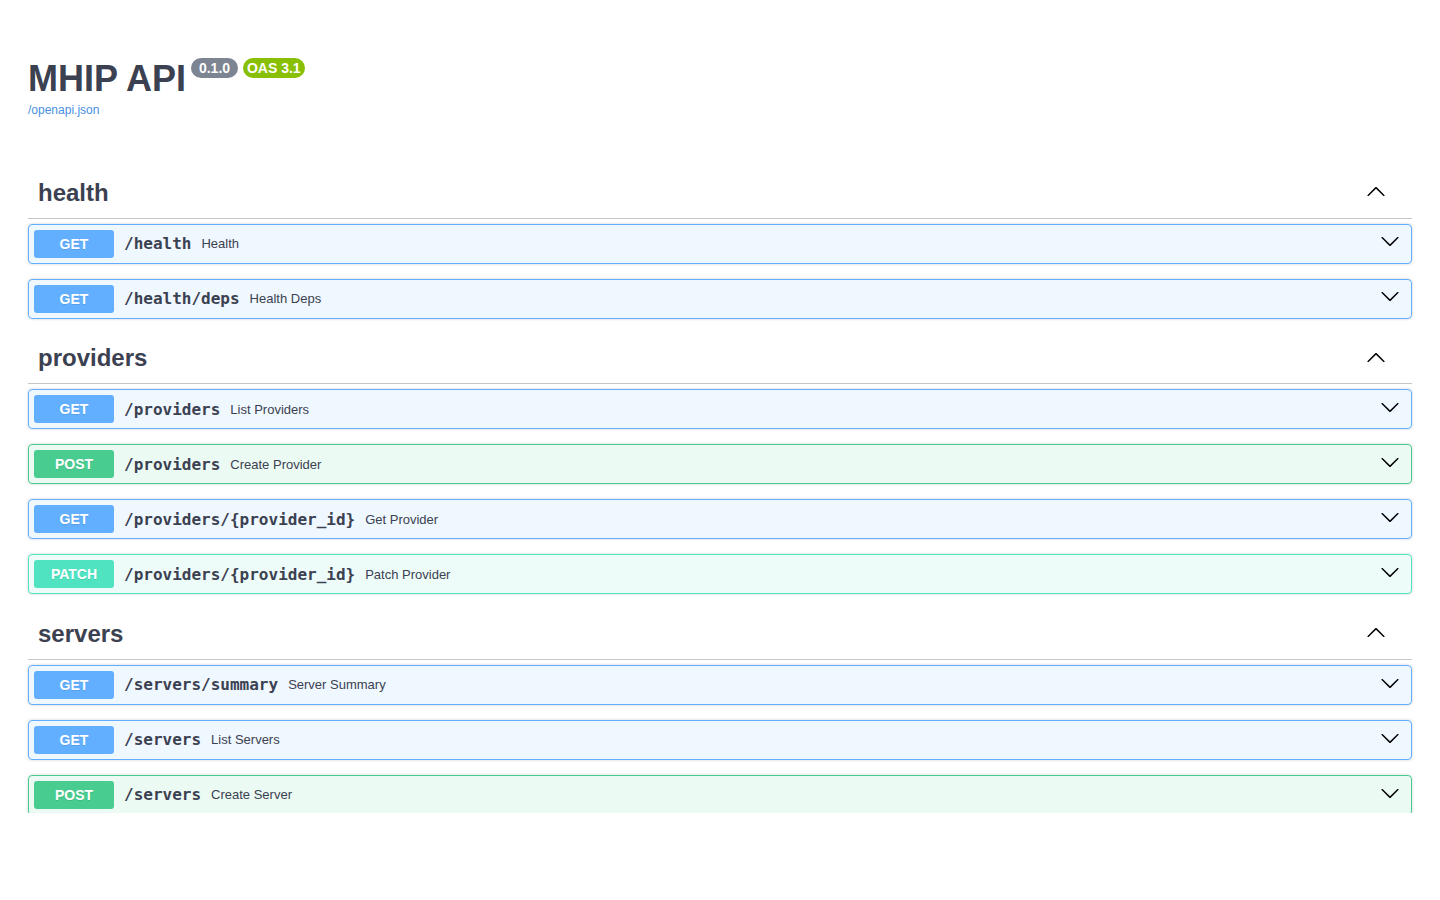Click the GET badge for List Providers
The image size is (1440, 900).
pos(73,408)
